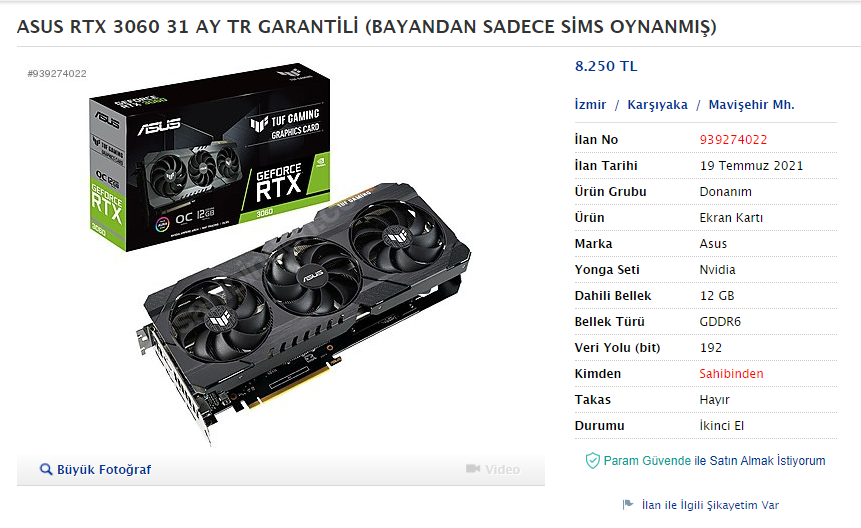Click the 8.250 TL price
Viewport: 861px width, 528px height.
(x=606, y=66)
